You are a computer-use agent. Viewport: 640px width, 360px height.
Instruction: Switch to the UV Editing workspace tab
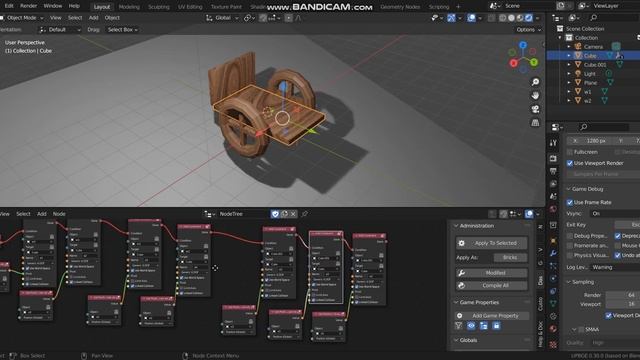tap(190, 7)
